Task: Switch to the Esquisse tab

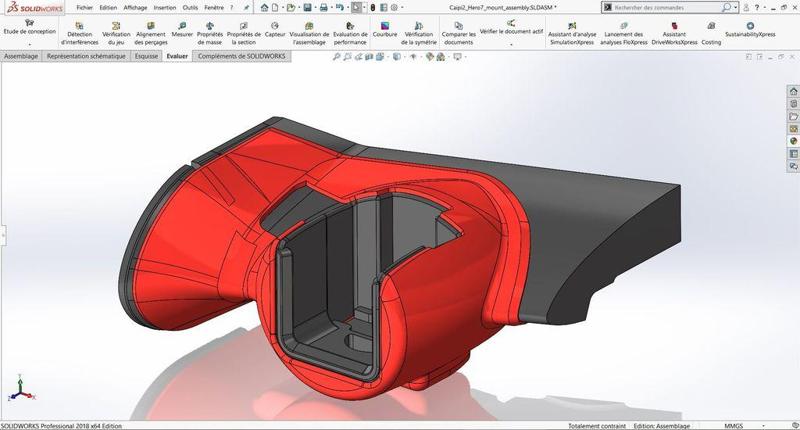Action: [x=148, y=57]
